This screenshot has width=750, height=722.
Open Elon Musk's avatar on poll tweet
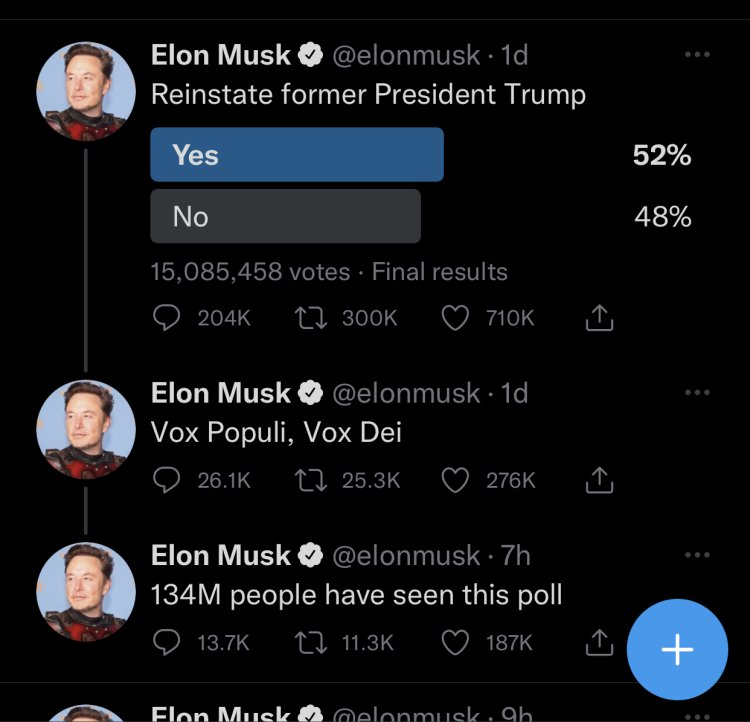coord(85,92)
